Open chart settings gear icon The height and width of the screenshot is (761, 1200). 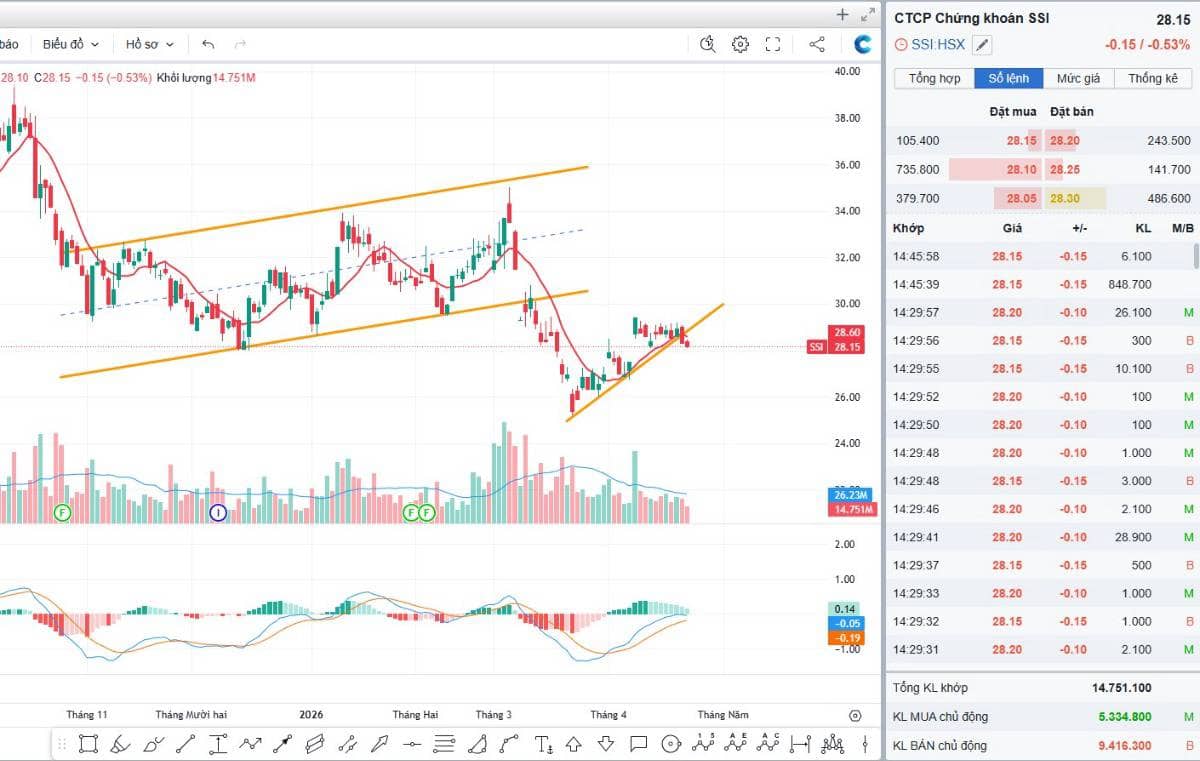tap(740, 44)
